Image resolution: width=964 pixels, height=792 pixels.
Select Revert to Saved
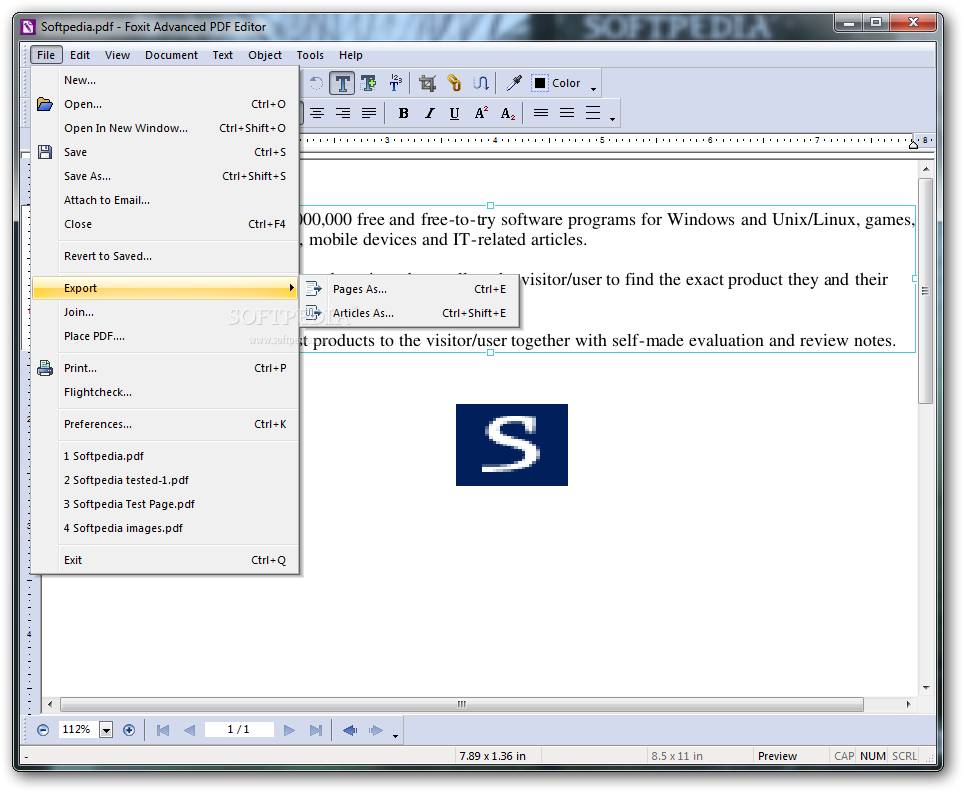pos(164,256)
